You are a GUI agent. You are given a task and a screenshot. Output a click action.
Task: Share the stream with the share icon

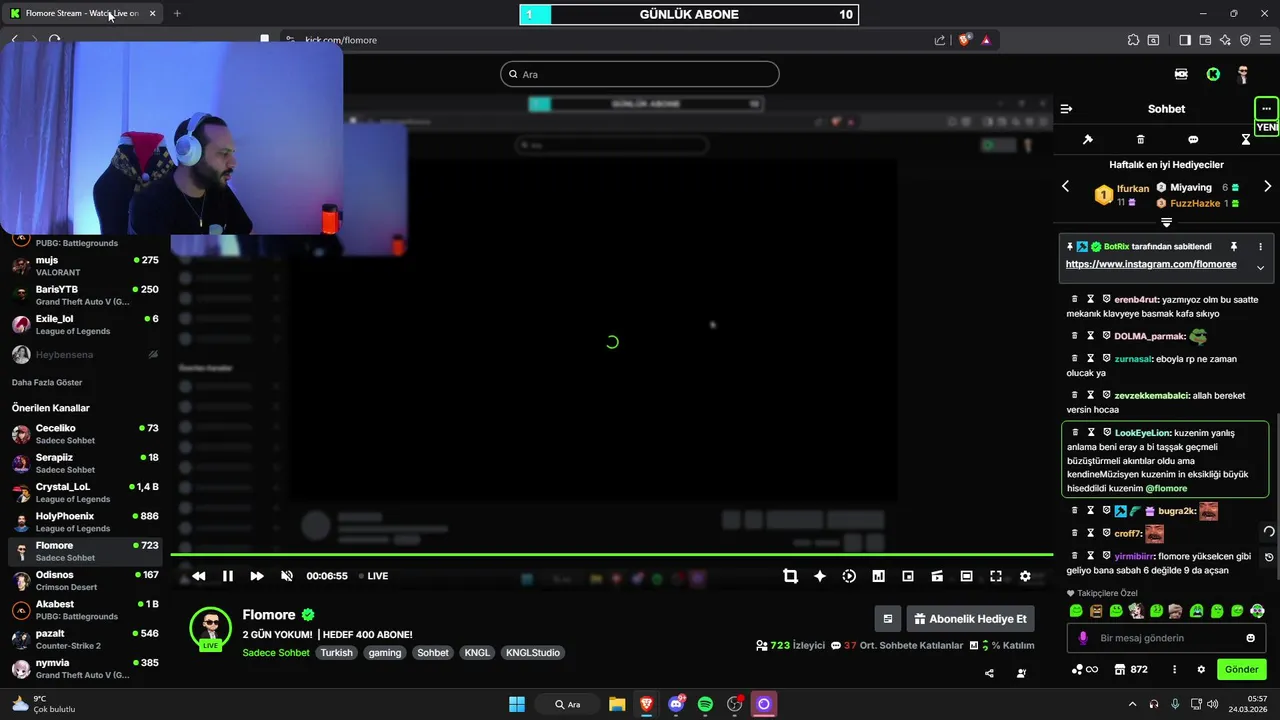pyautogui.click(x=989, y=673)
